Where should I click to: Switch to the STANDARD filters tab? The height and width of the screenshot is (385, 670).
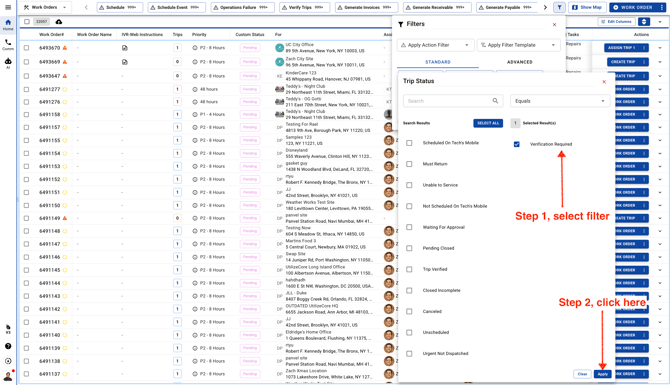pos(438,62)
